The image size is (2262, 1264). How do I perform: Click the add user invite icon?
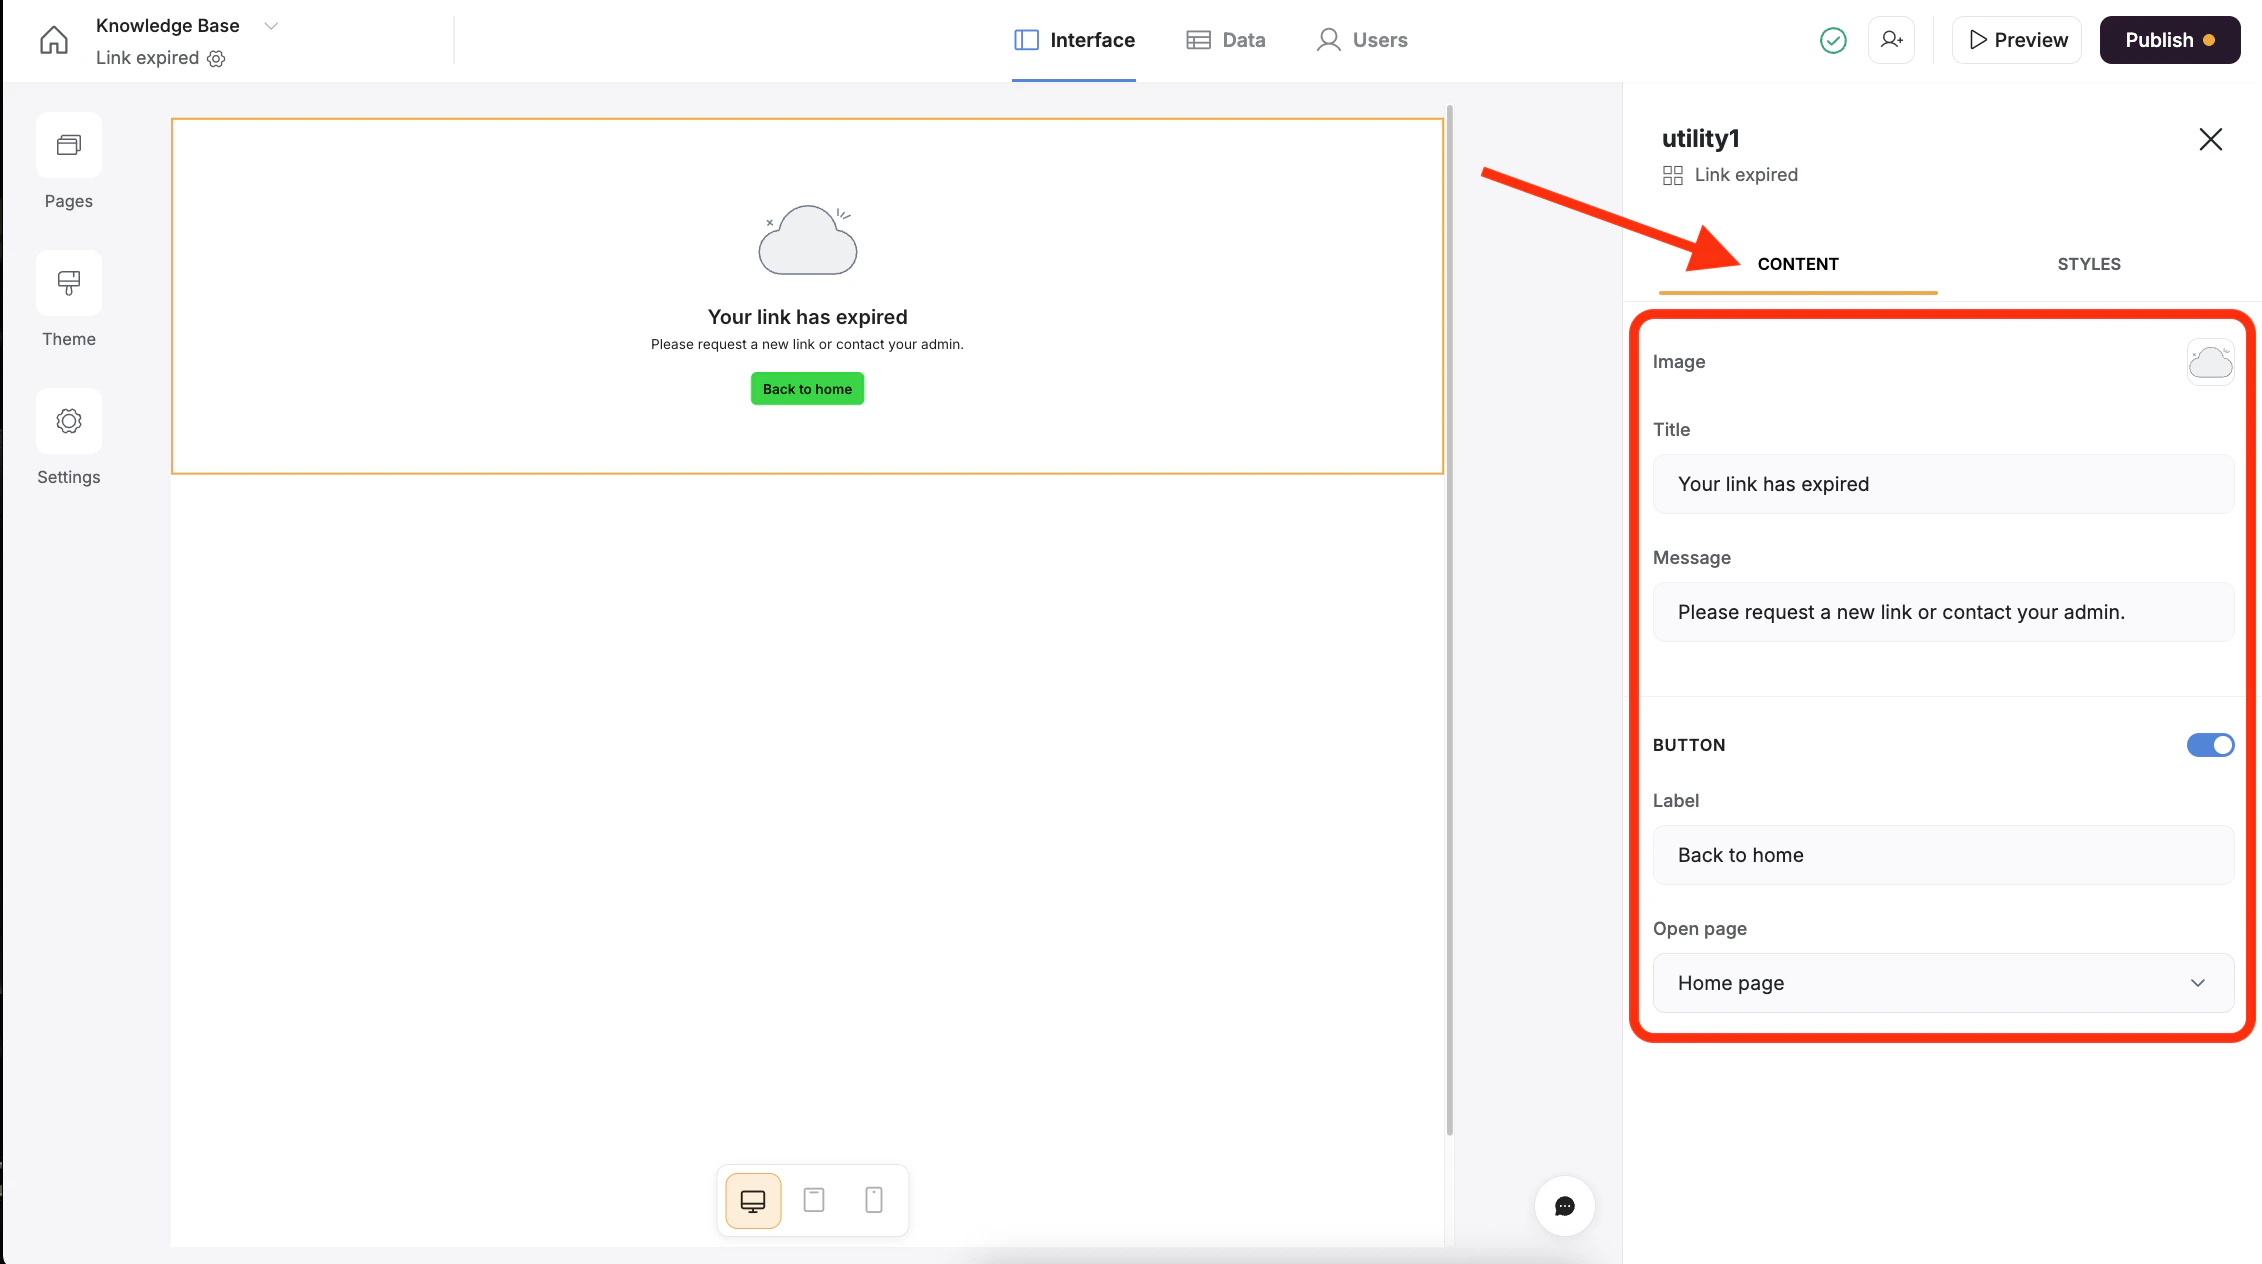tap(1891, 40)
